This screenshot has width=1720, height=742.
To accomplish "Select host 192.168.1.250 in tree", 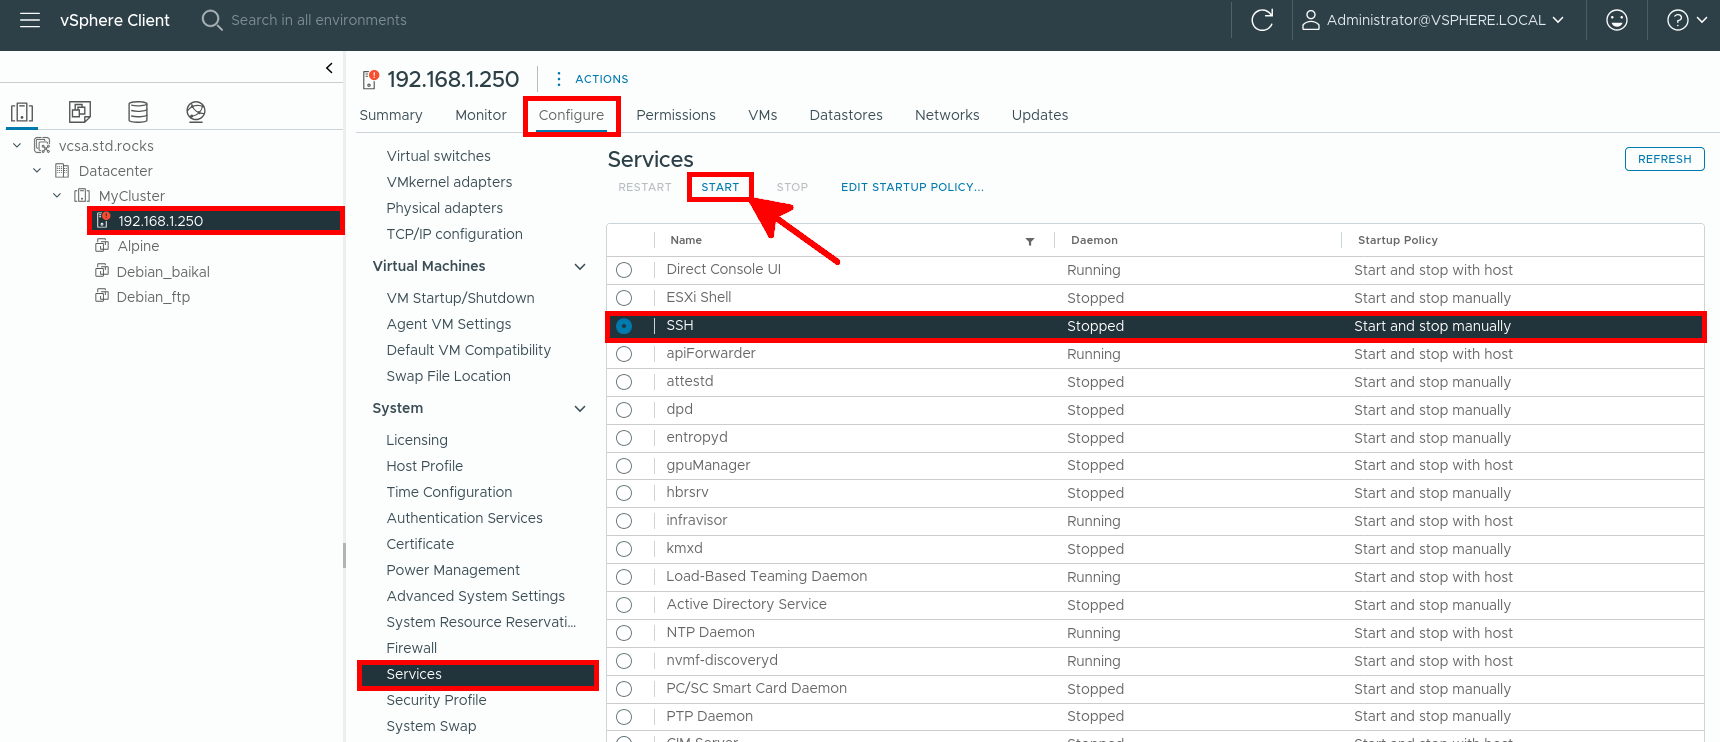I will coord(160,221).
